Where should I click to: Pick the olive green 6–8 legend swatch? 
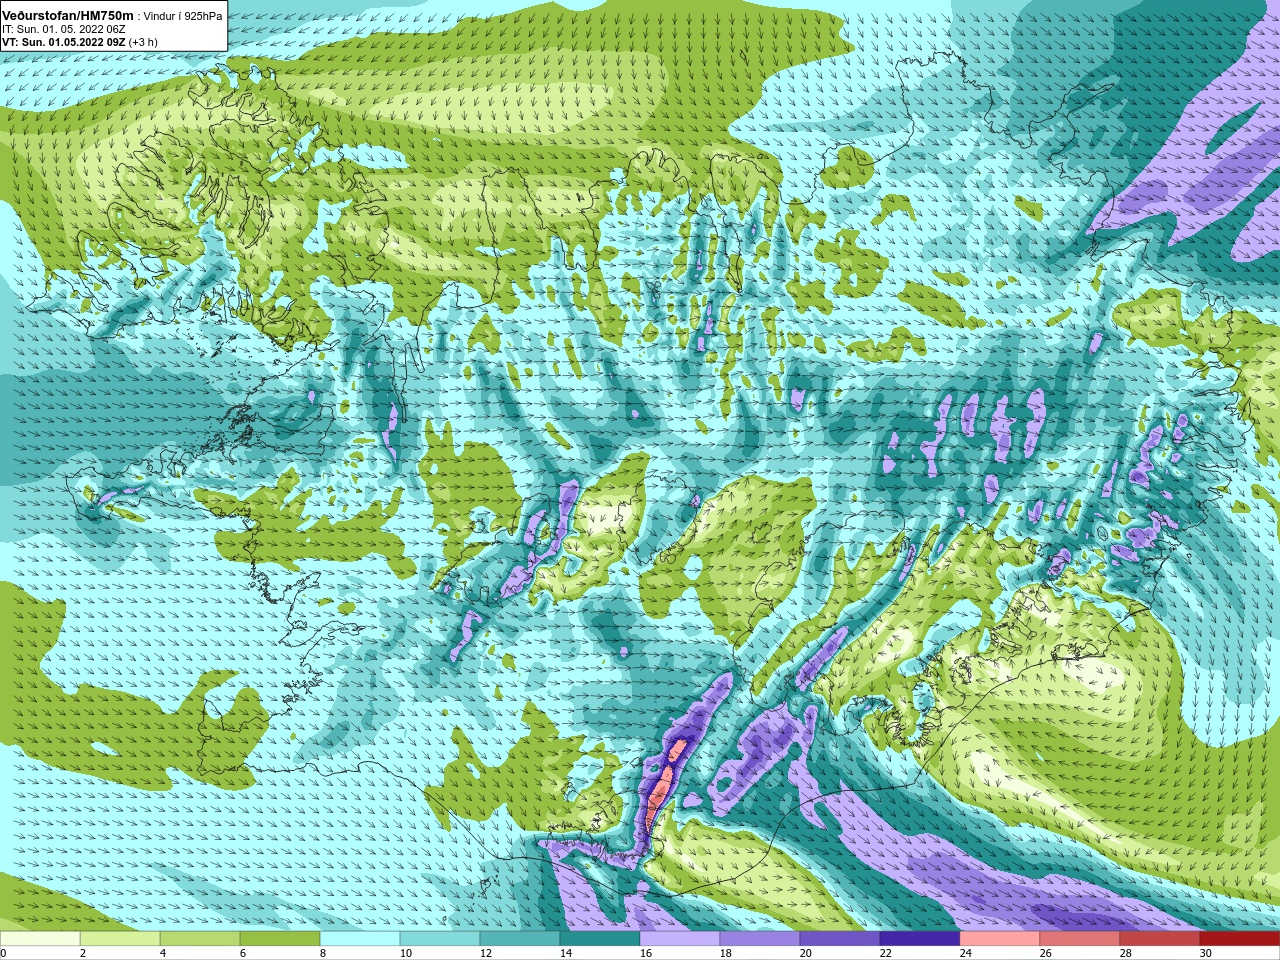[x=280, y=939]
